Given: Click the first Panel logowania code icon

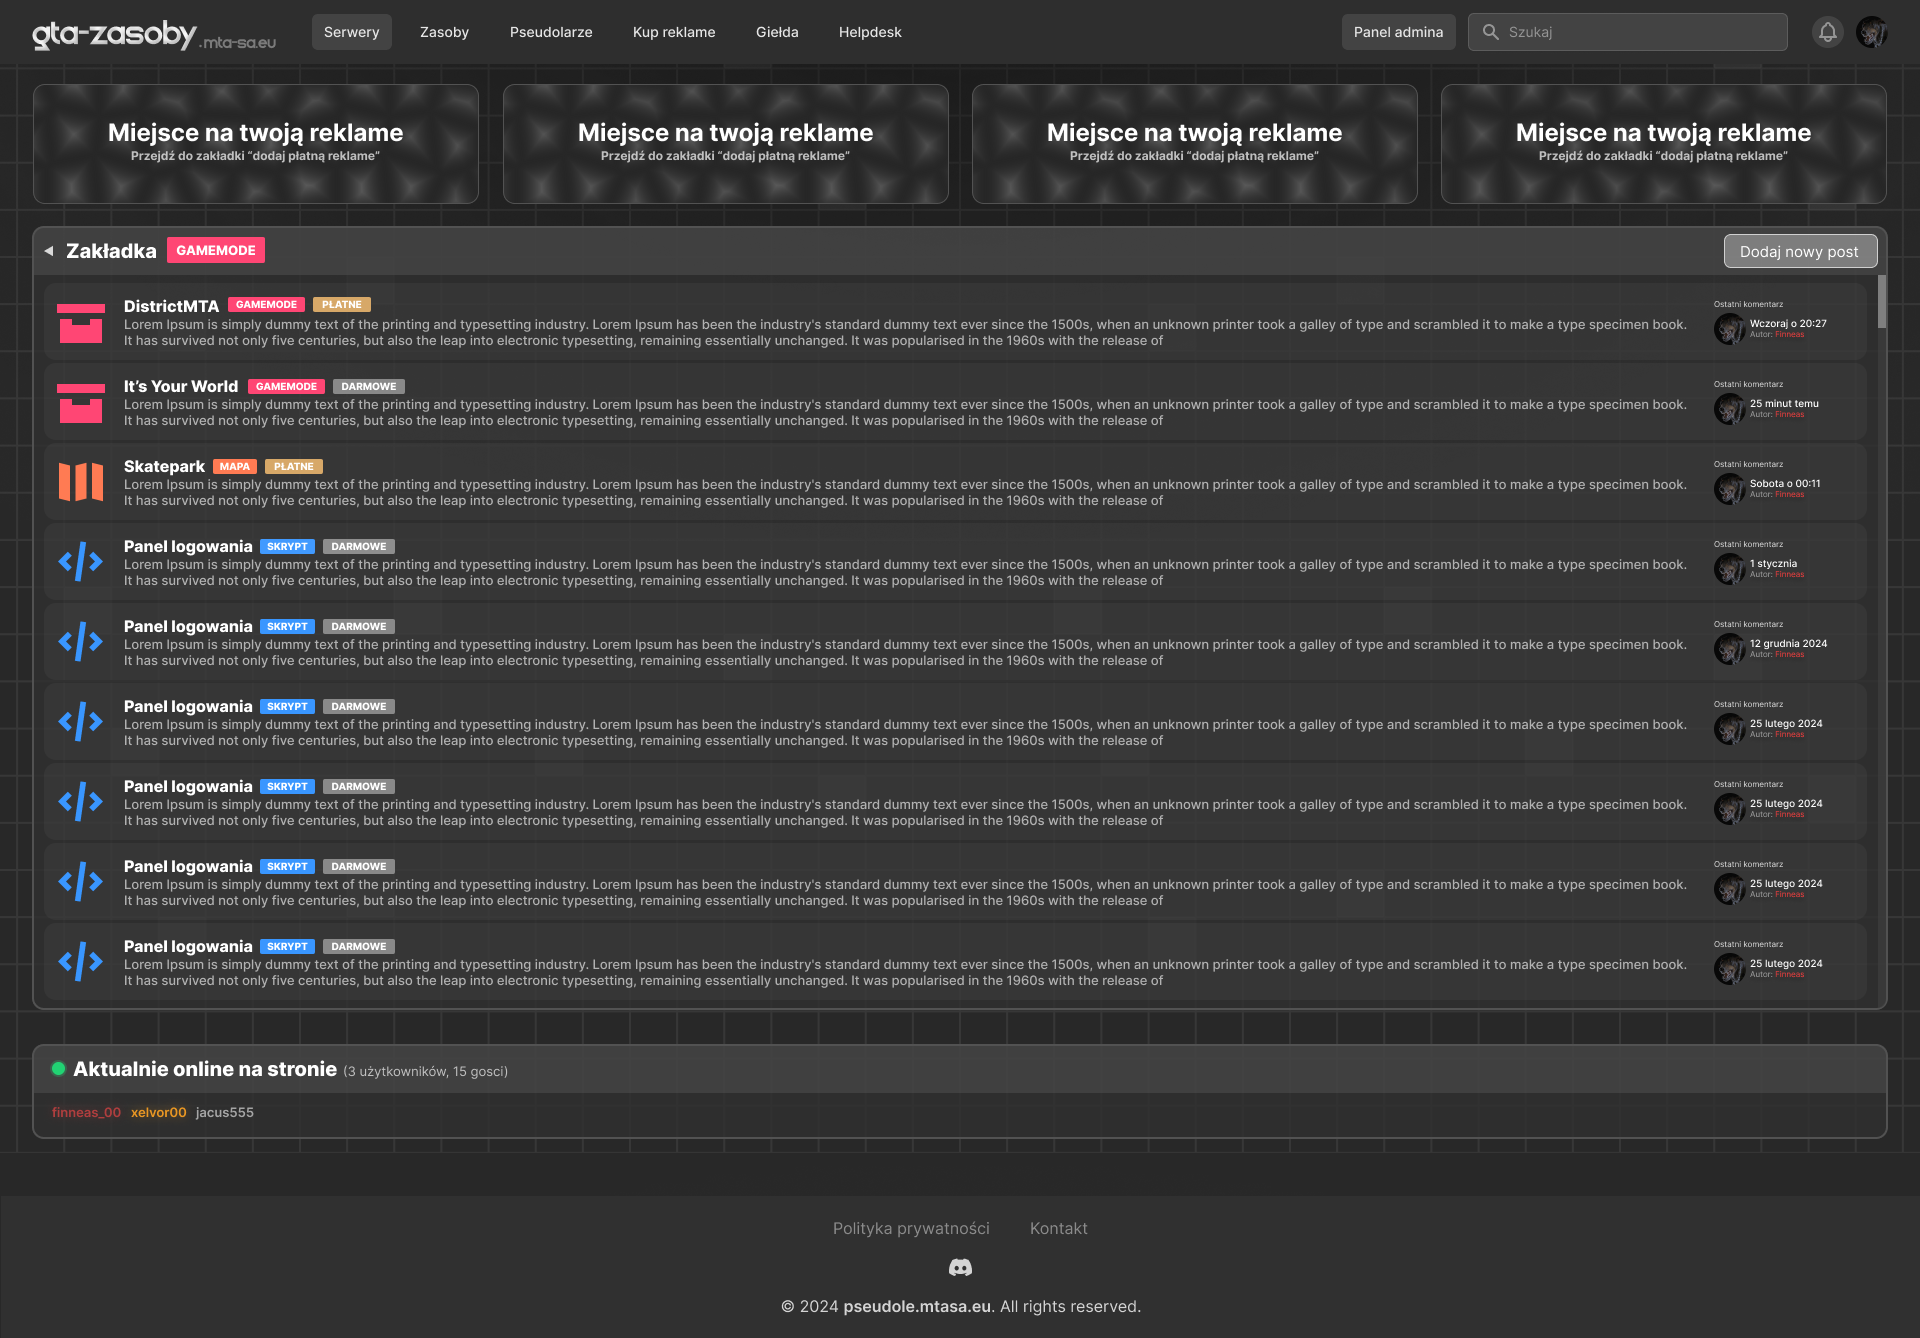Looking at the screenshot, I should (81, 562).
